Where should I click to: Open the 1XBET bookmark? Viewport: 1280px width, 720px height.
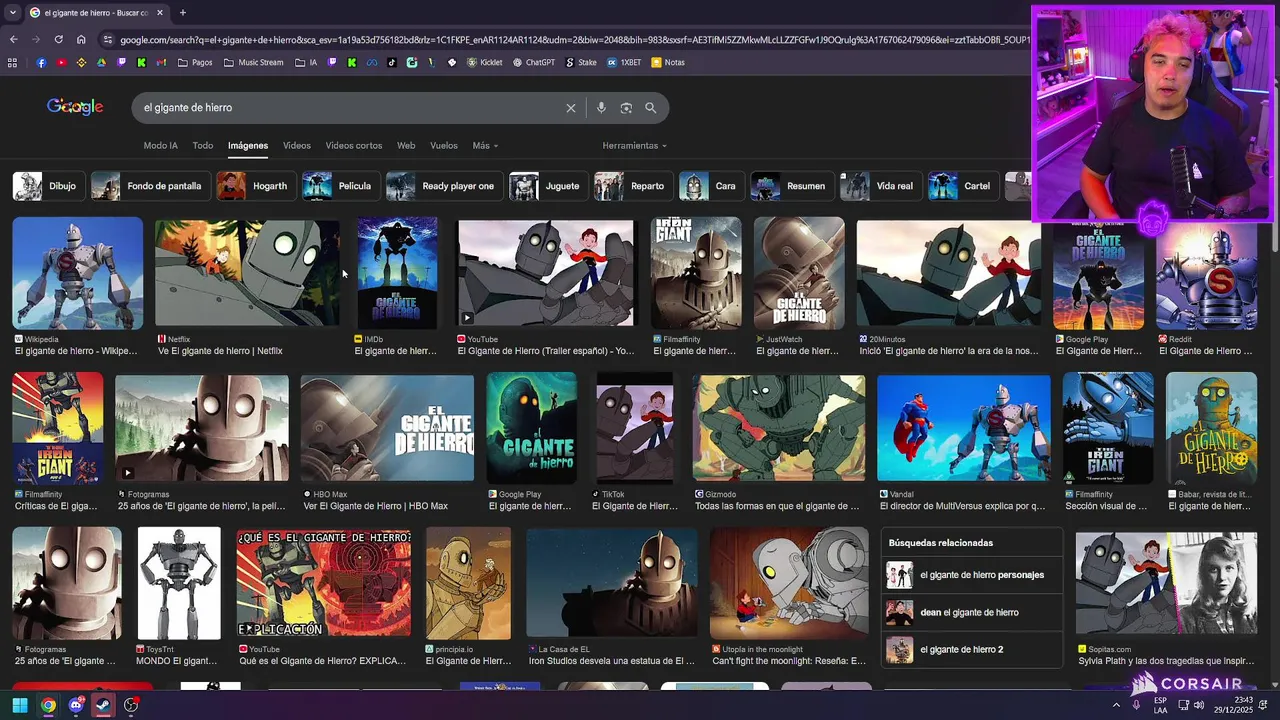[x=624, y=62]
